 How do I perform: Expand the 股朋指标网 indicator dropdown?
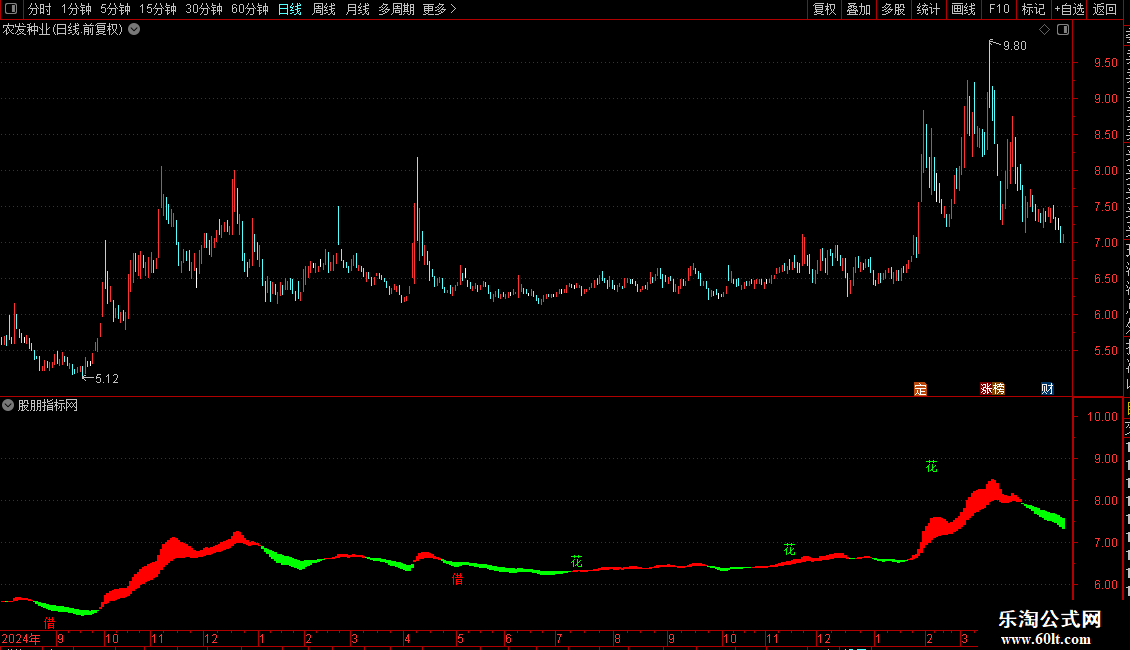[x=8, y=406]
